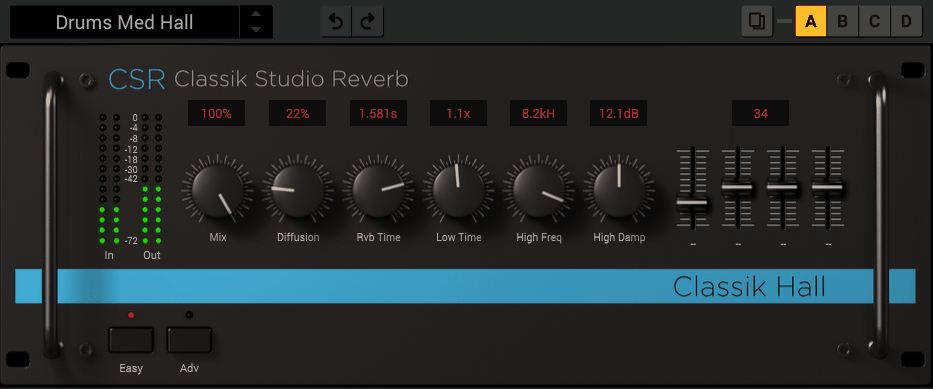Click the fourth fader handle
The image size is (933, 389).
[x=828, y=187]
